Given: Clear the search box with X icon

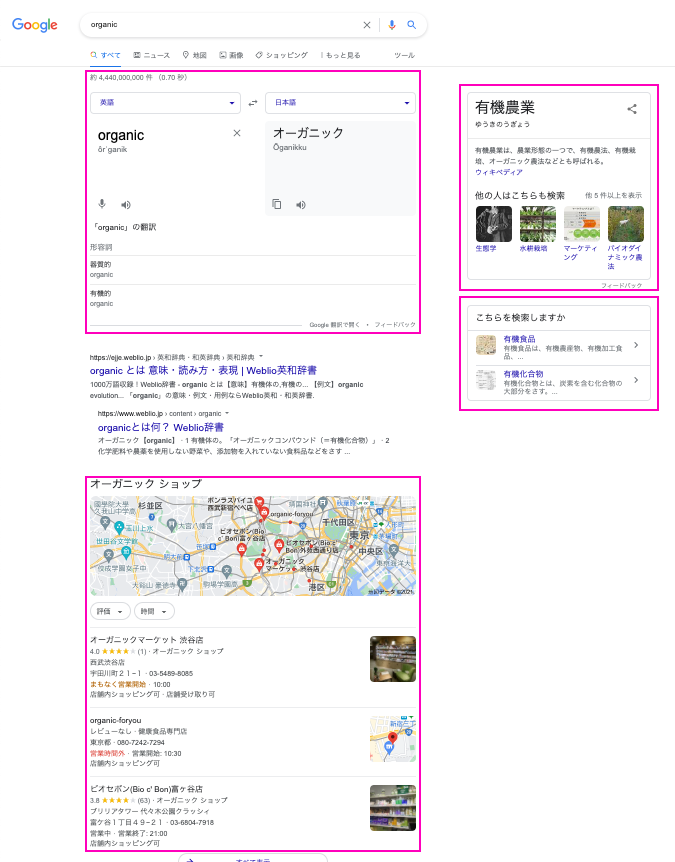Looking at the screenshot, I should (x=367, y=25).
